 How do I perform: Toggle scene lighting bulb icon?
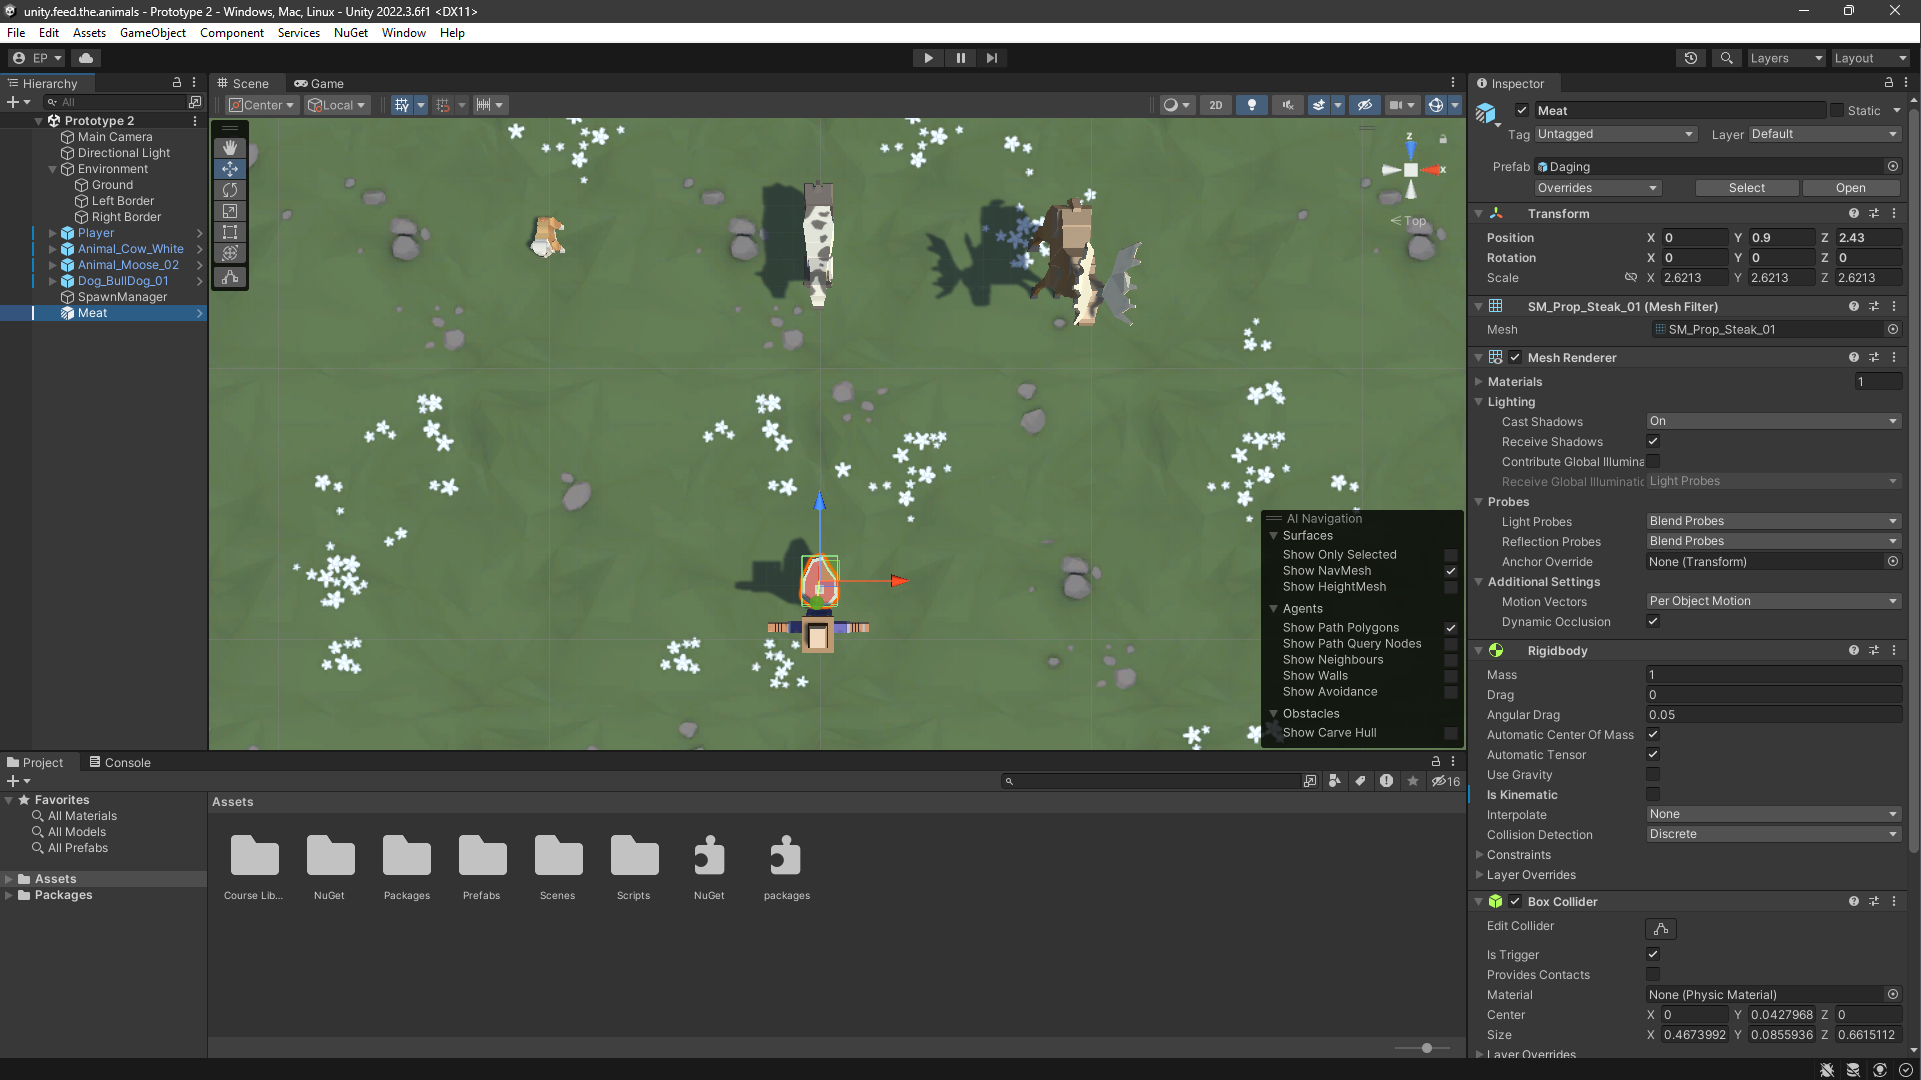[x=1251, y=105]
